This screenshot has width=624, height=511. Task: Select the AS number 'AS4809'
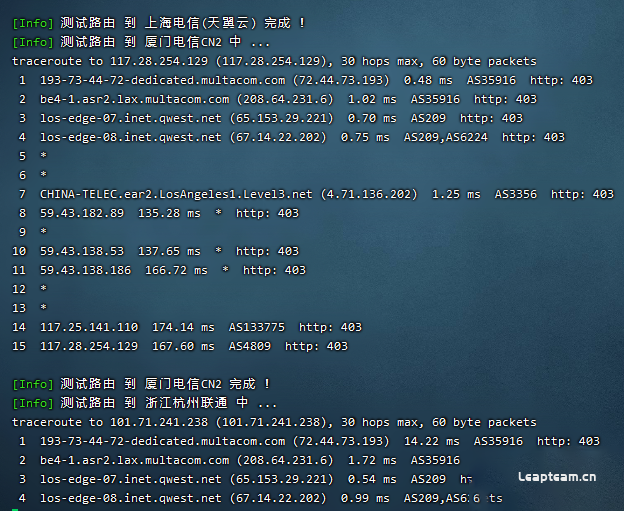tap(250, 346)
